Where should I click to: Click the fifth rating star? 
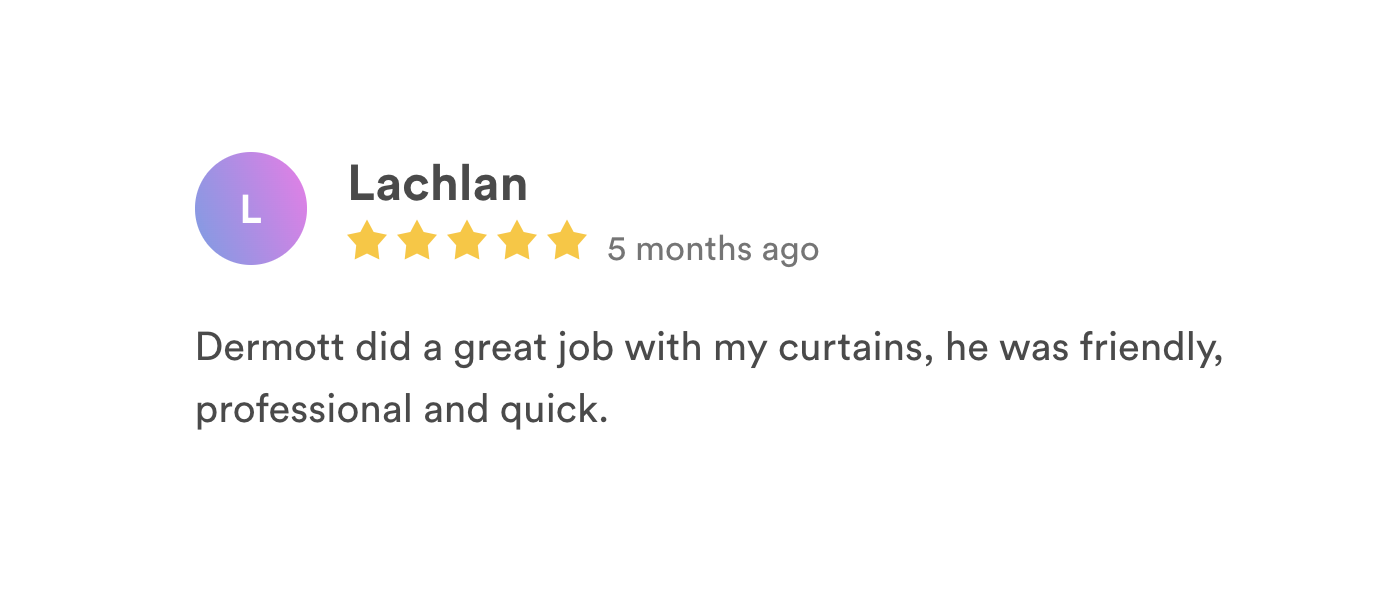tap(567, 241)
